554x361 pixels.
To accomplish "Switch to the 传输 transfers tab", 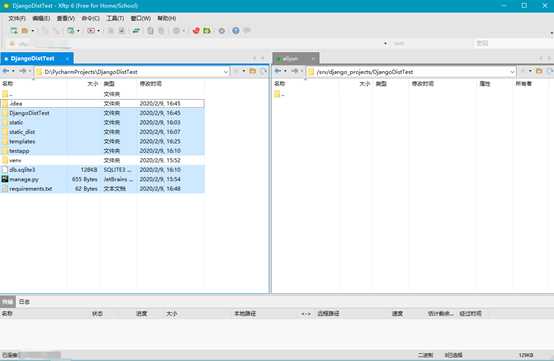I will coord(8,302).
